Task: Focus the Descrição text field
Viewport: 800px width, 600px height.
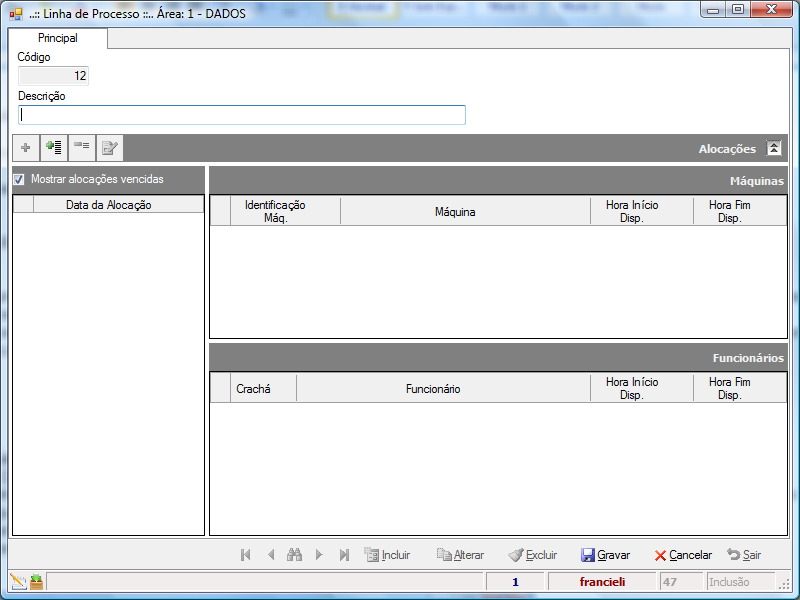Action: point(242,115)
